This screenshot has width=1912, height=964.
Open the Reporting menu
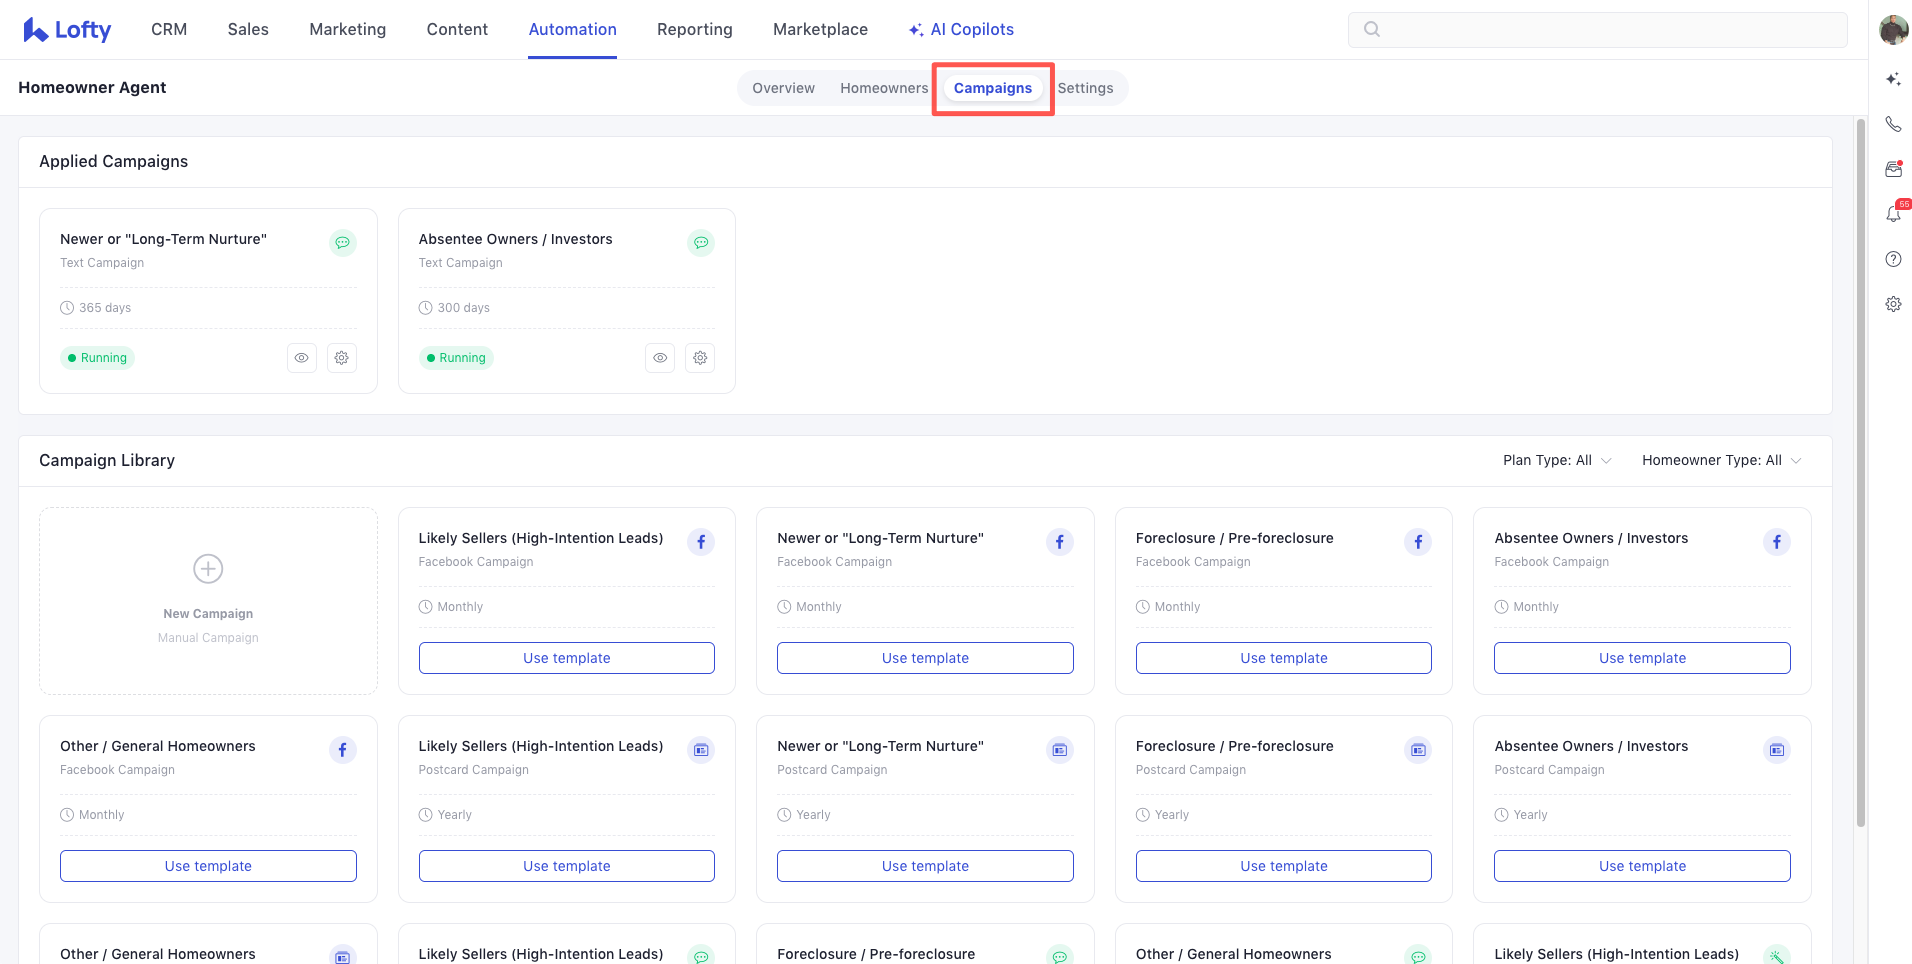(x=694, y=30)
